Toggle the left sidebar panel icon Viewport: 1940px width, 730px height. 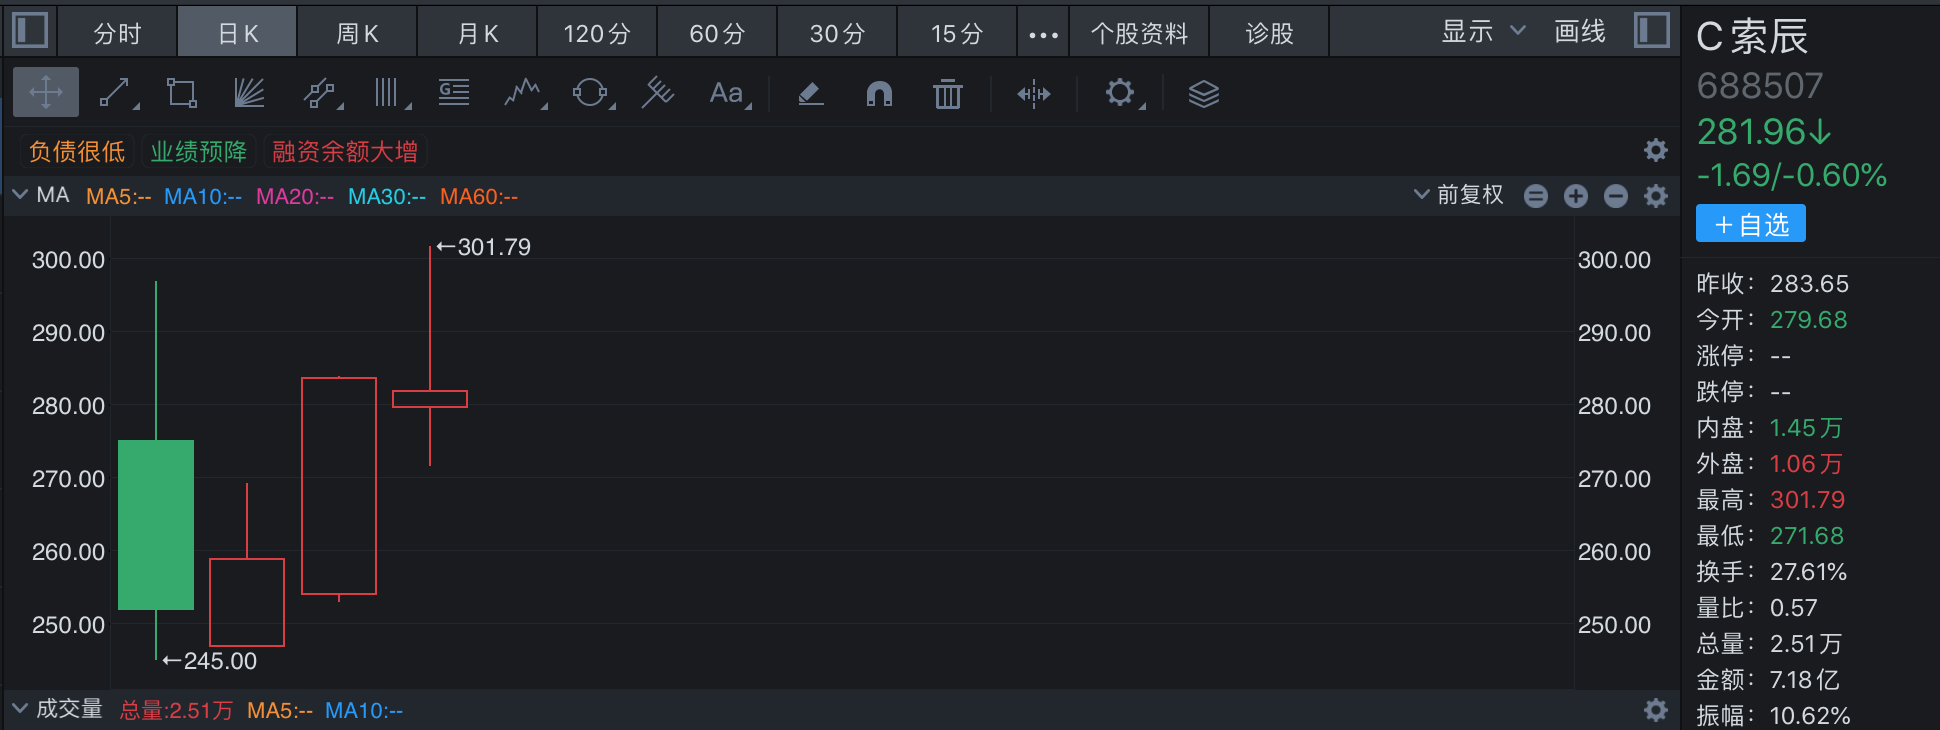[x=30, y=30]
